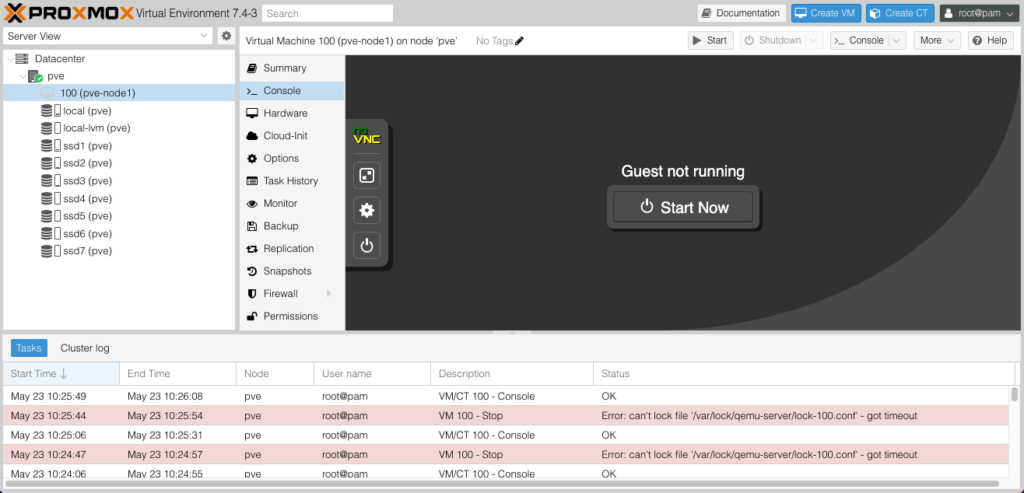Click the Start button in toolbar
1024x493 pixels.
711,40
